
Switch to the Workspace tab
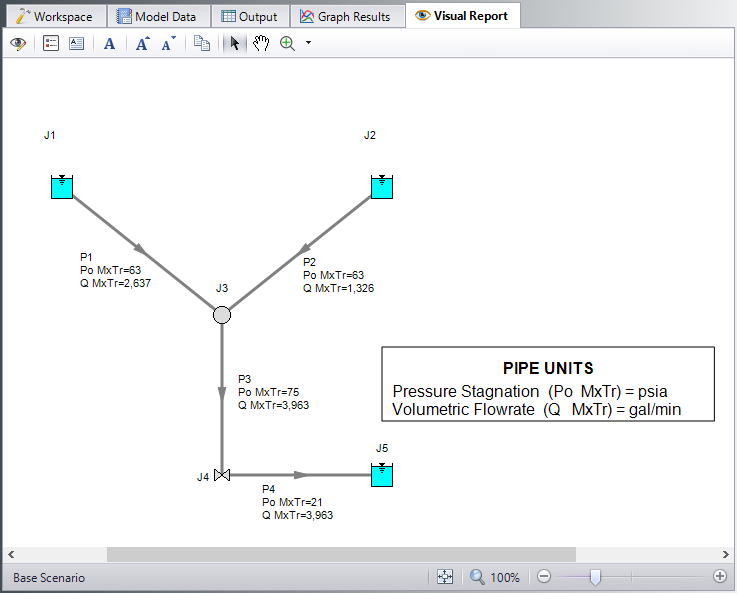[x=54, y=16]
